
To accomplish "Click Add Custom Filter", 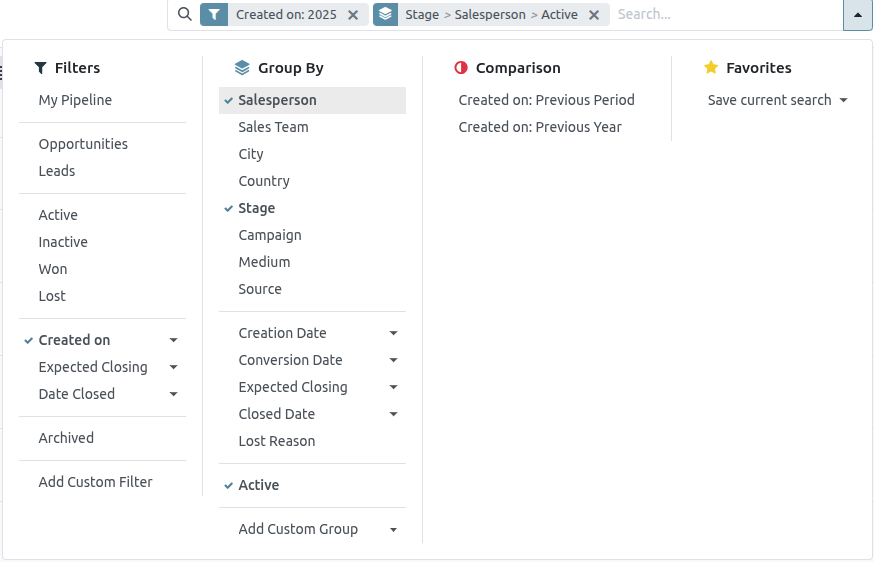I will tap(95, 482).
